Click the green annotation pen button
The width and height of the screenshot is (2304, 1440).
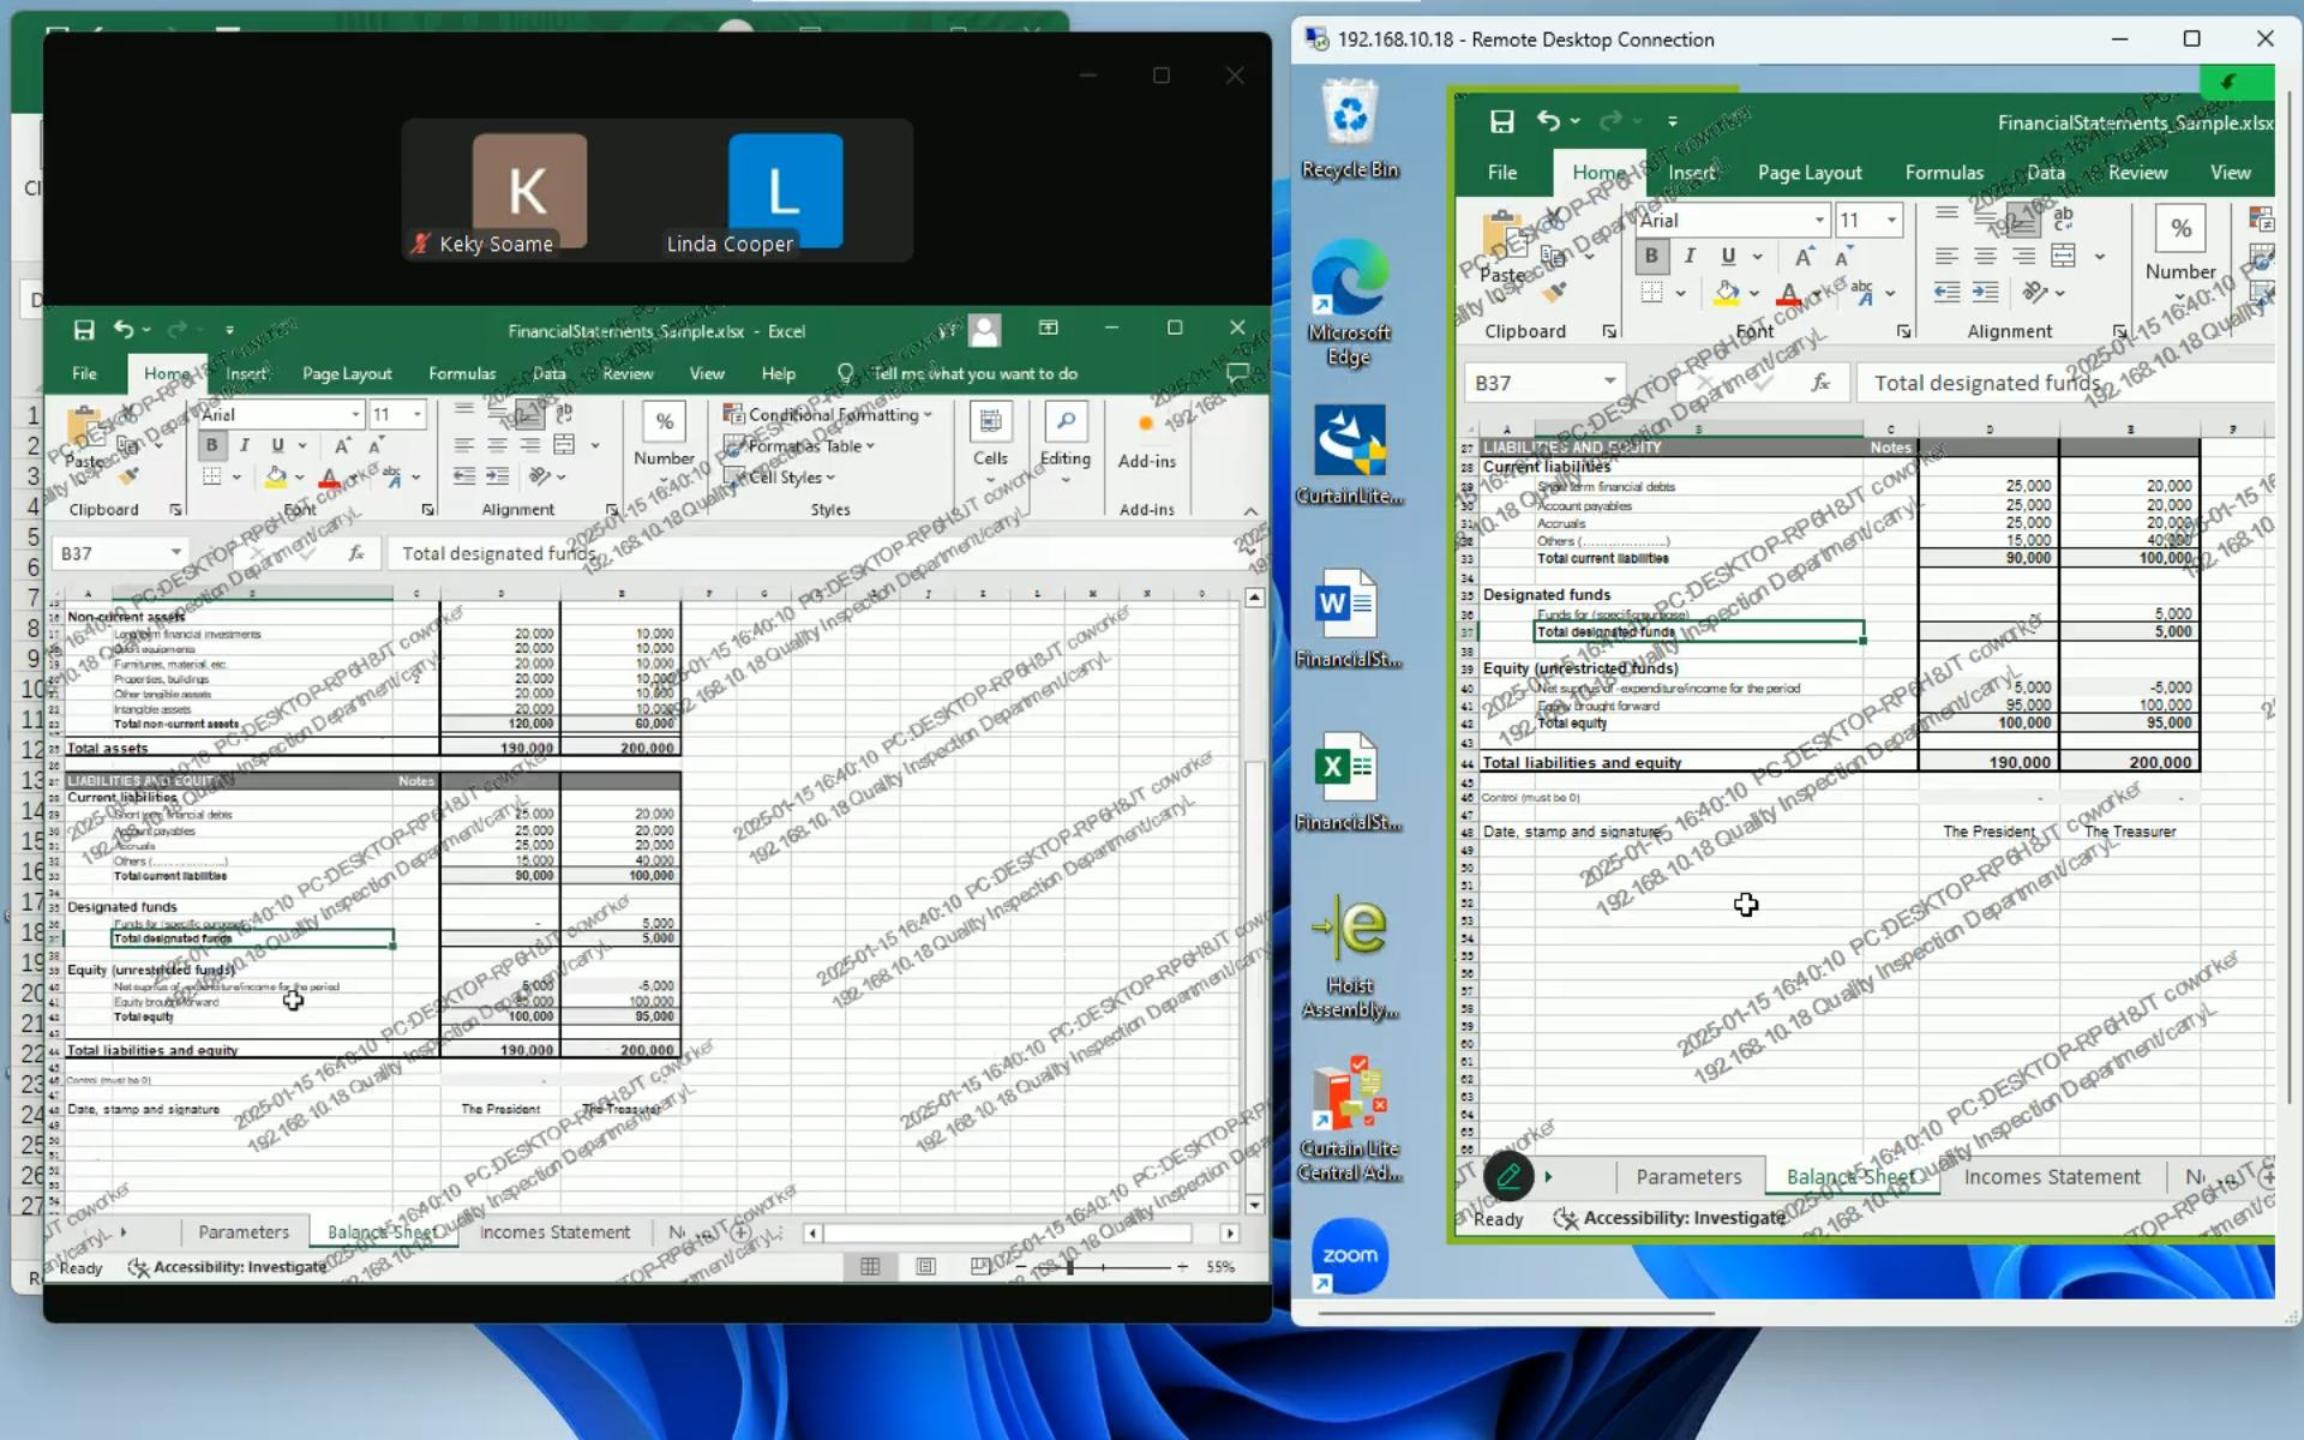tap(1508, 1176)
